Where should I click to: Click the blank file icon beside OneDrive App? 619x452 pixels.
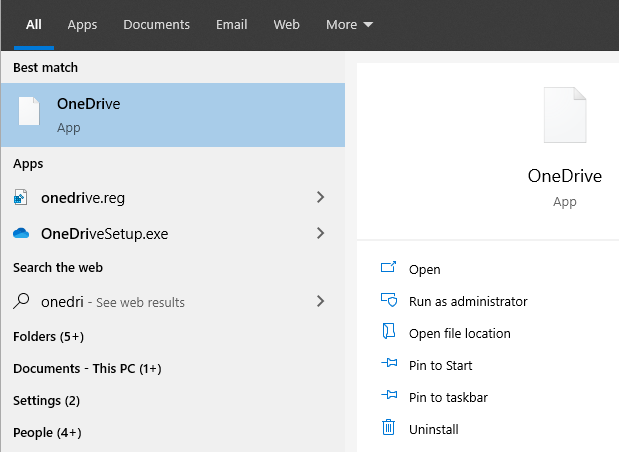pyautogui.click(x=29, y=111)
